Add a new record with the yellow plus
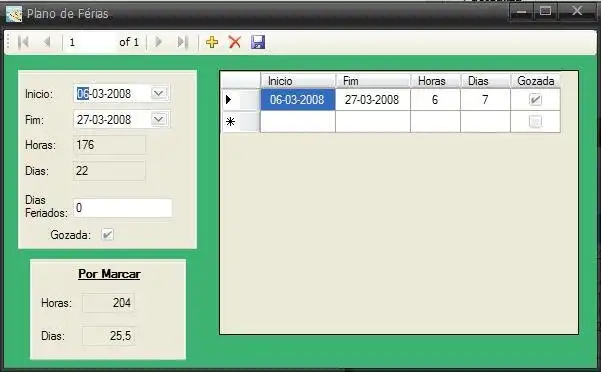The image size is (601, 372). (x=212, y=42)
